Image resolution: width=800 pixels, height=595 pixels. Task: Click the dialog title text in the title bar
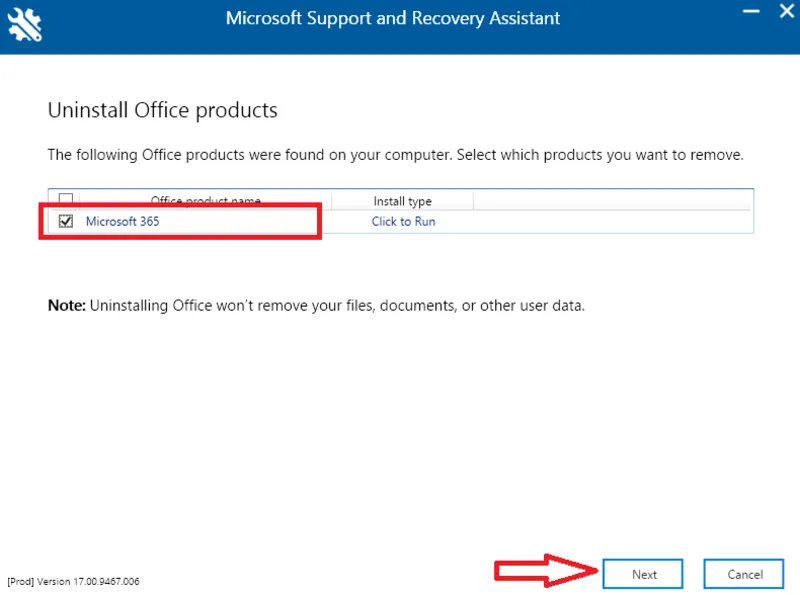click(393, 18)
